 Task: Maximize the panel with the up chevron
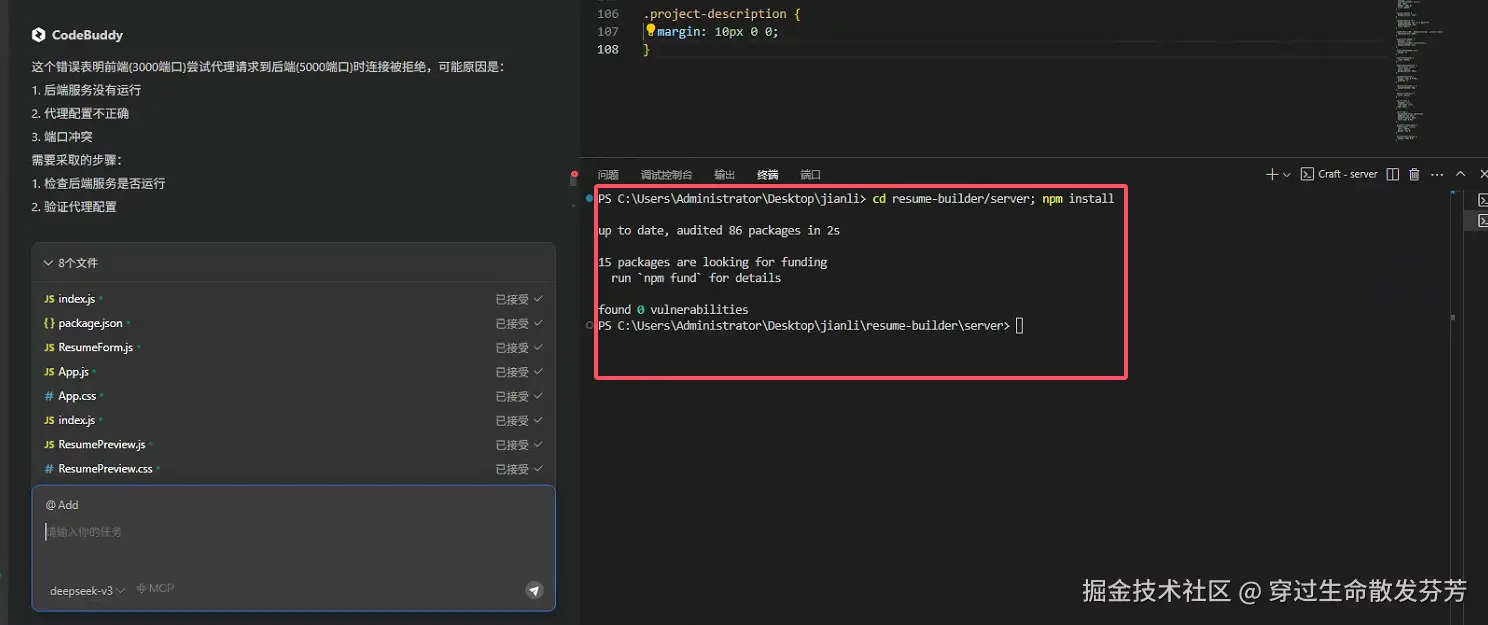pyautogui.click(x=1460, y=174)
